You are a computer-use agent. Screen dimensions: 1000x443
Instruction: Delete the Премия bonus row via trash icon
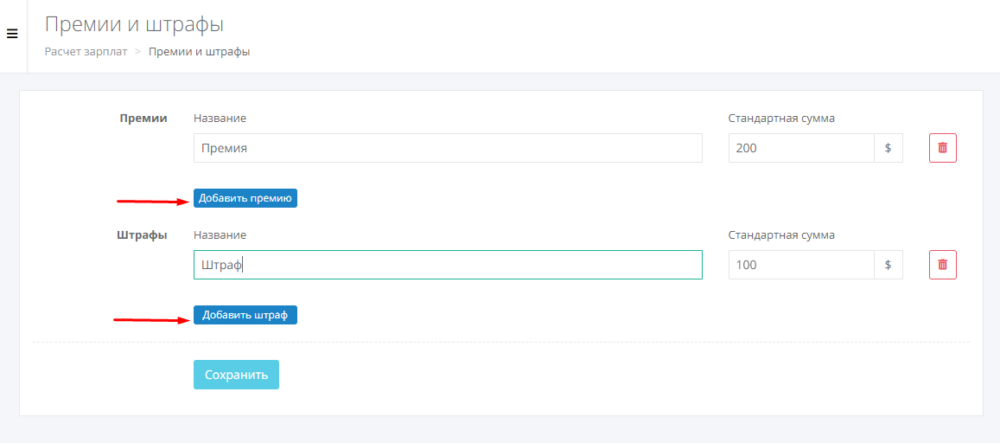943,148
